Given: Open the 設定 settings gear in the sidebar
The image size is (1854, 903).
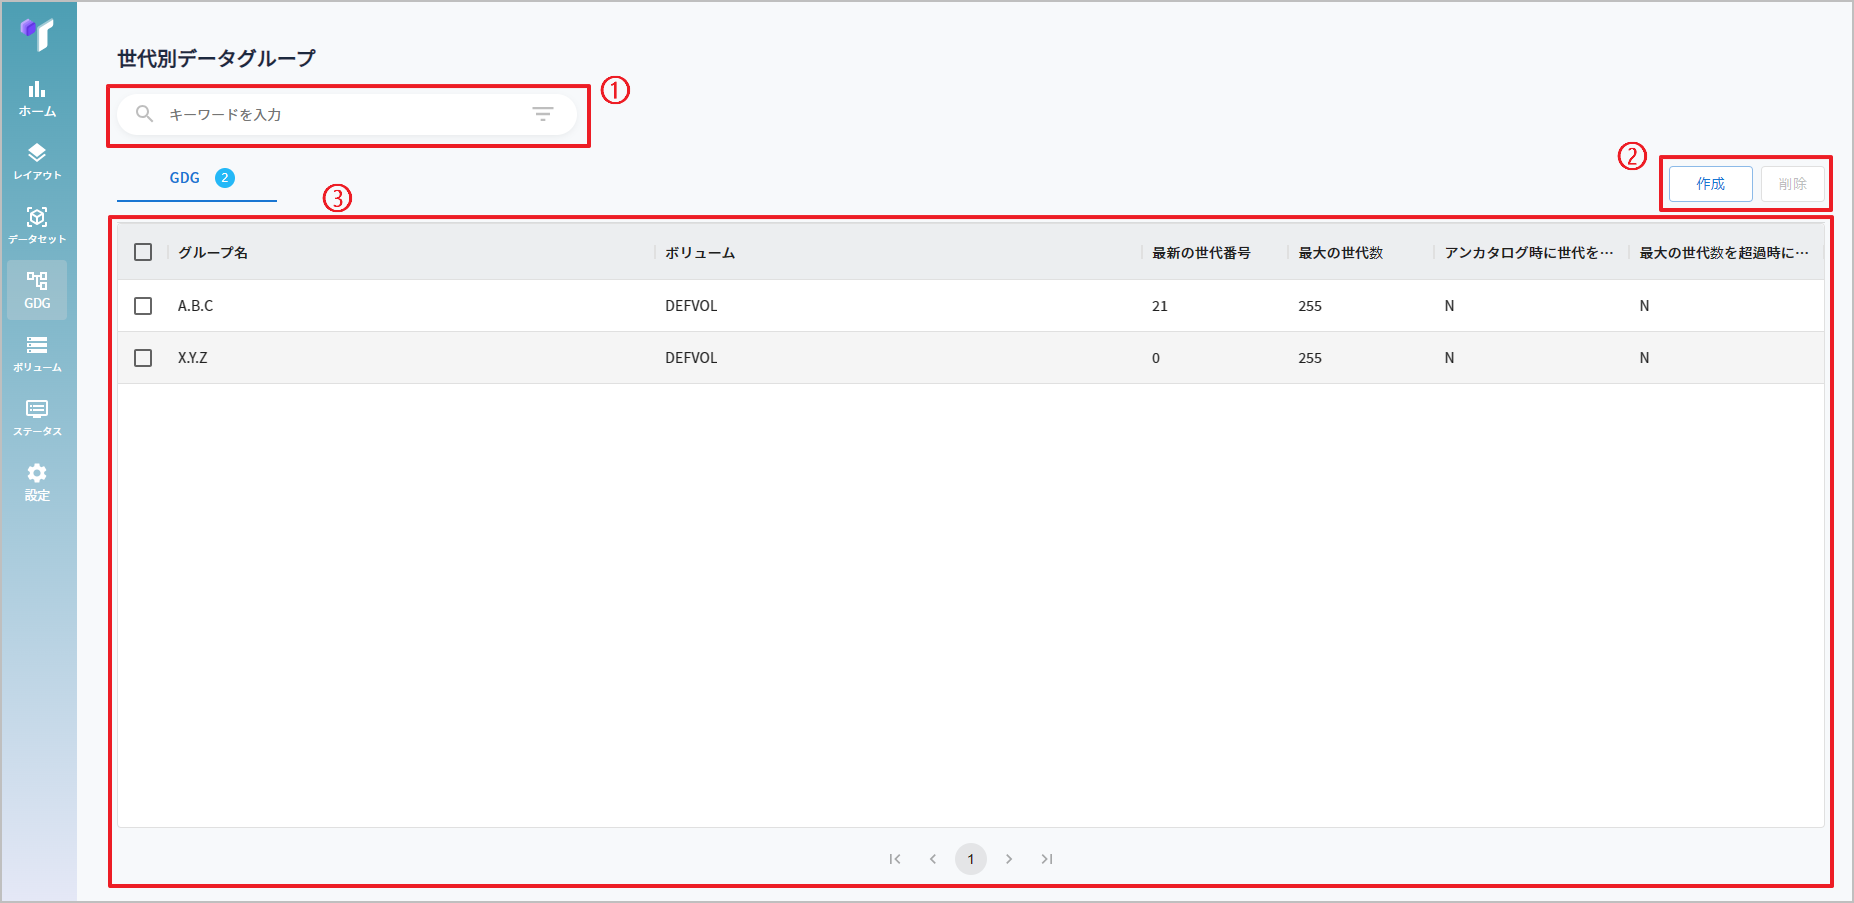Looking at the screenshot, I should point(37,482).
